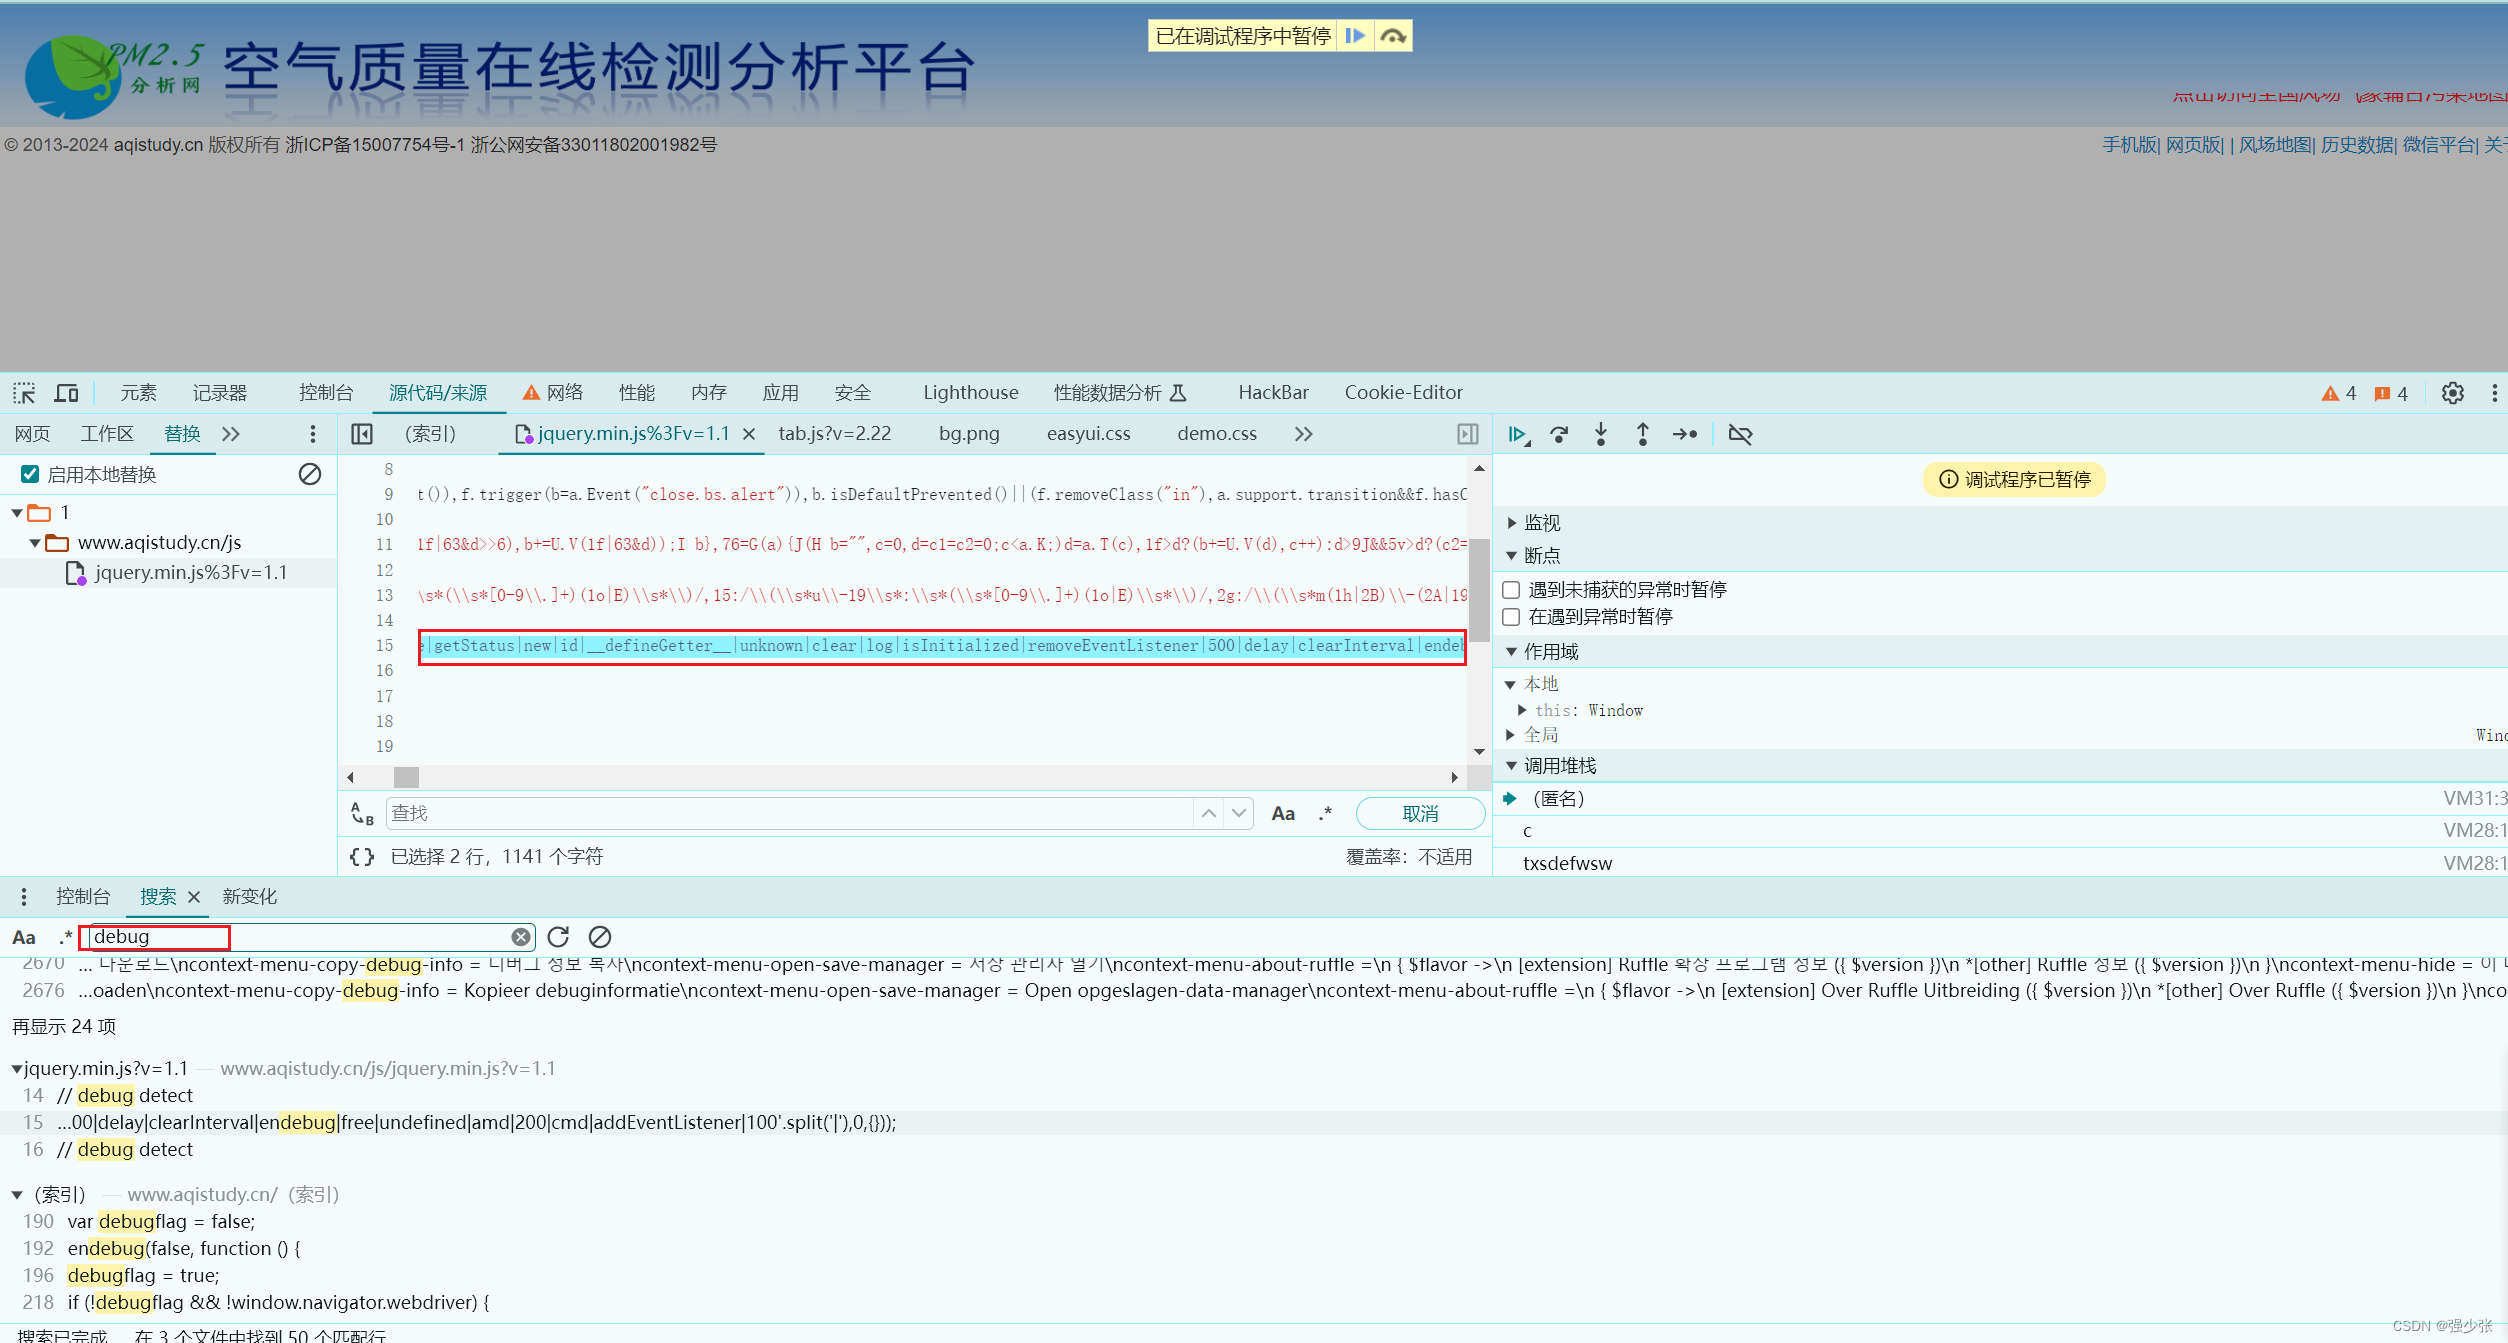Toggle device toolbar icon

click(x=66, y=393)
